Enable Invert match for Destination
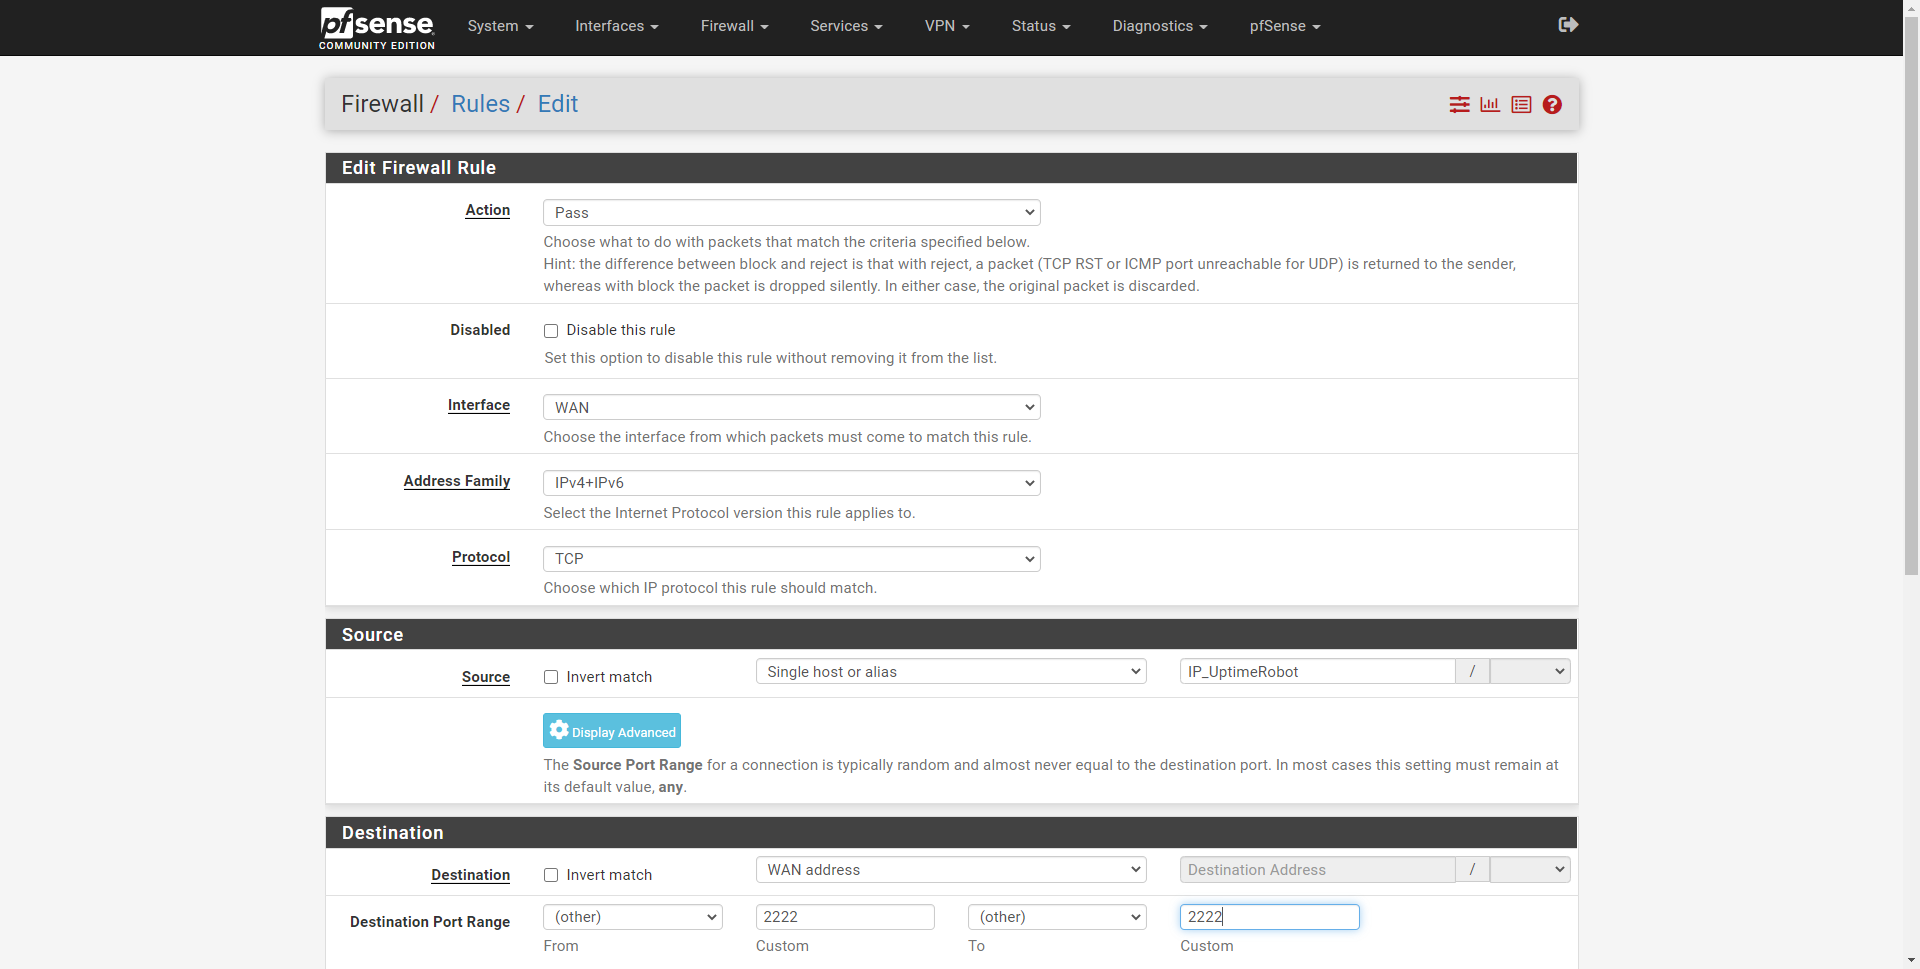 tap(551, 875)
